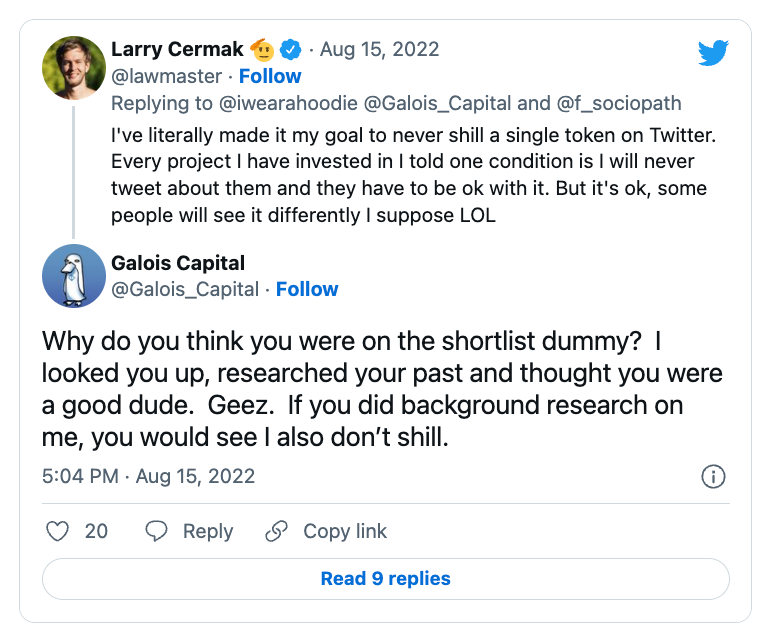Follow @lawmaster account
772x644 pixels.
(x=270, y=76)
